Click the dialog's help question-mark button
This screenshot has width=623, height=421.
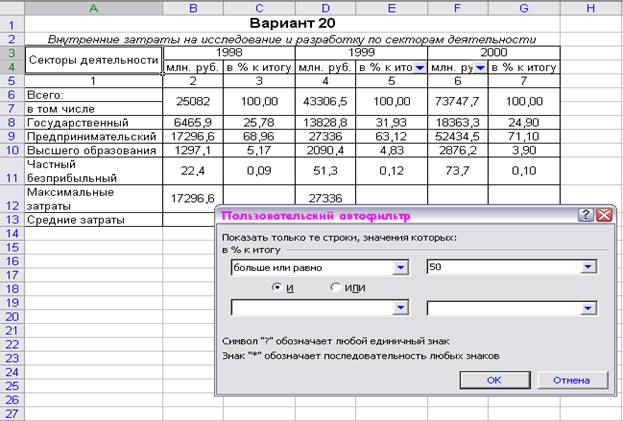pyautogui.click(x=586, y=215)
